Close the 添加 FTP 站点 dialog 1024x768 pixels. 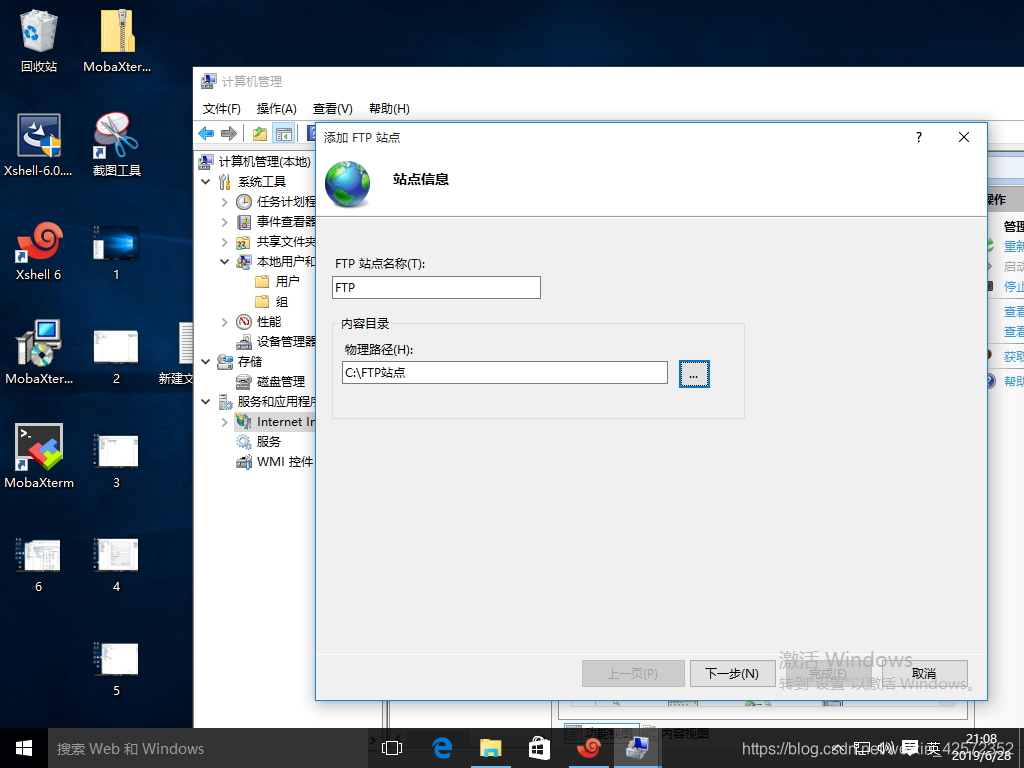pyautogui.click(x=964, y=137)
